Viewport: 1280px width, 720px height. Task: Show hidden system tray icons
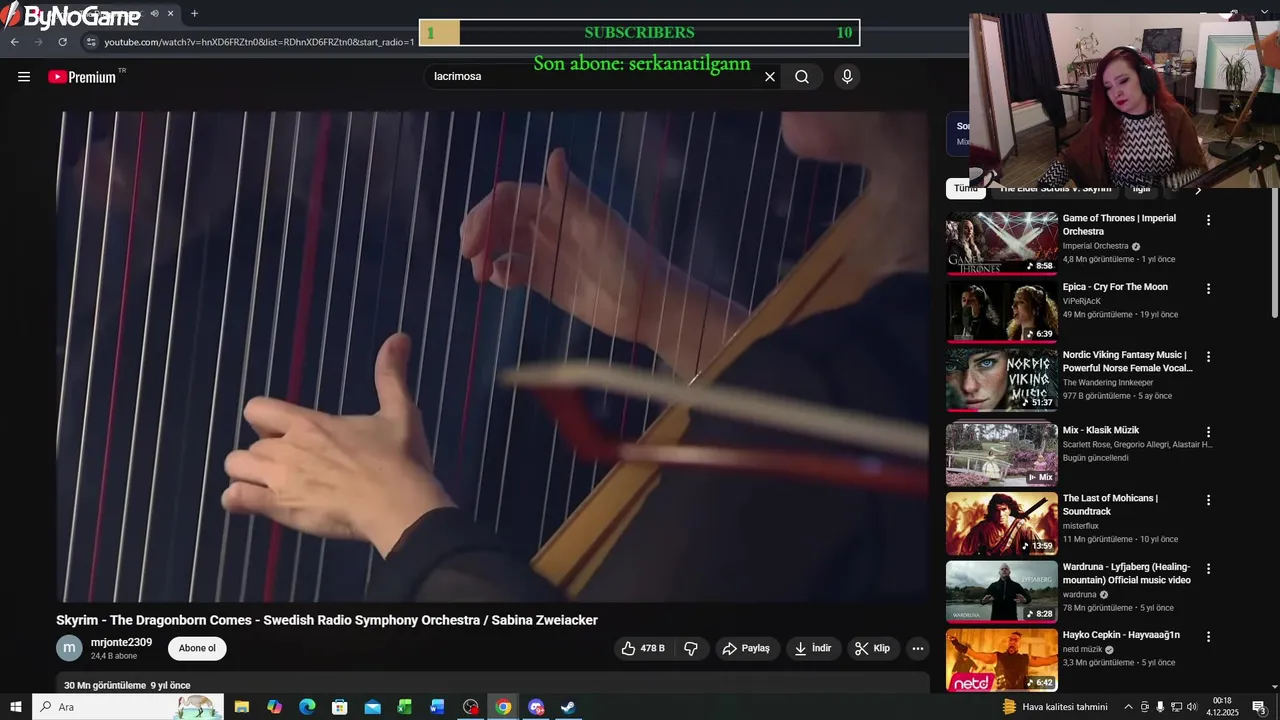1129,707
